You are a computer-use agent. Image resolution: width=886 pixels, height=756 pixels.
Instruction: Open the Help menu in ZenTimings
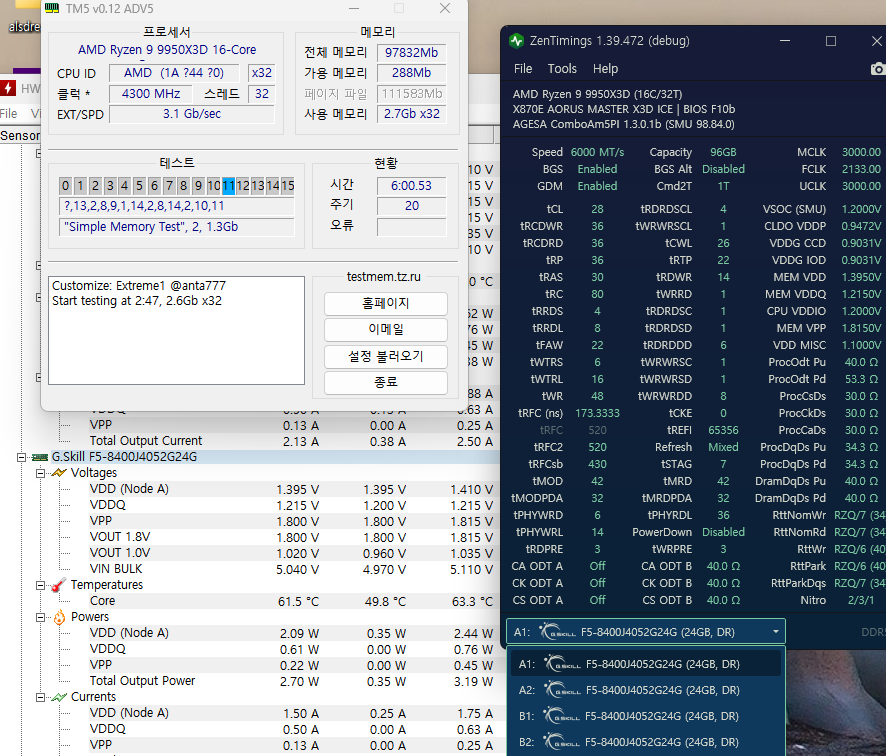click(605, 69)
